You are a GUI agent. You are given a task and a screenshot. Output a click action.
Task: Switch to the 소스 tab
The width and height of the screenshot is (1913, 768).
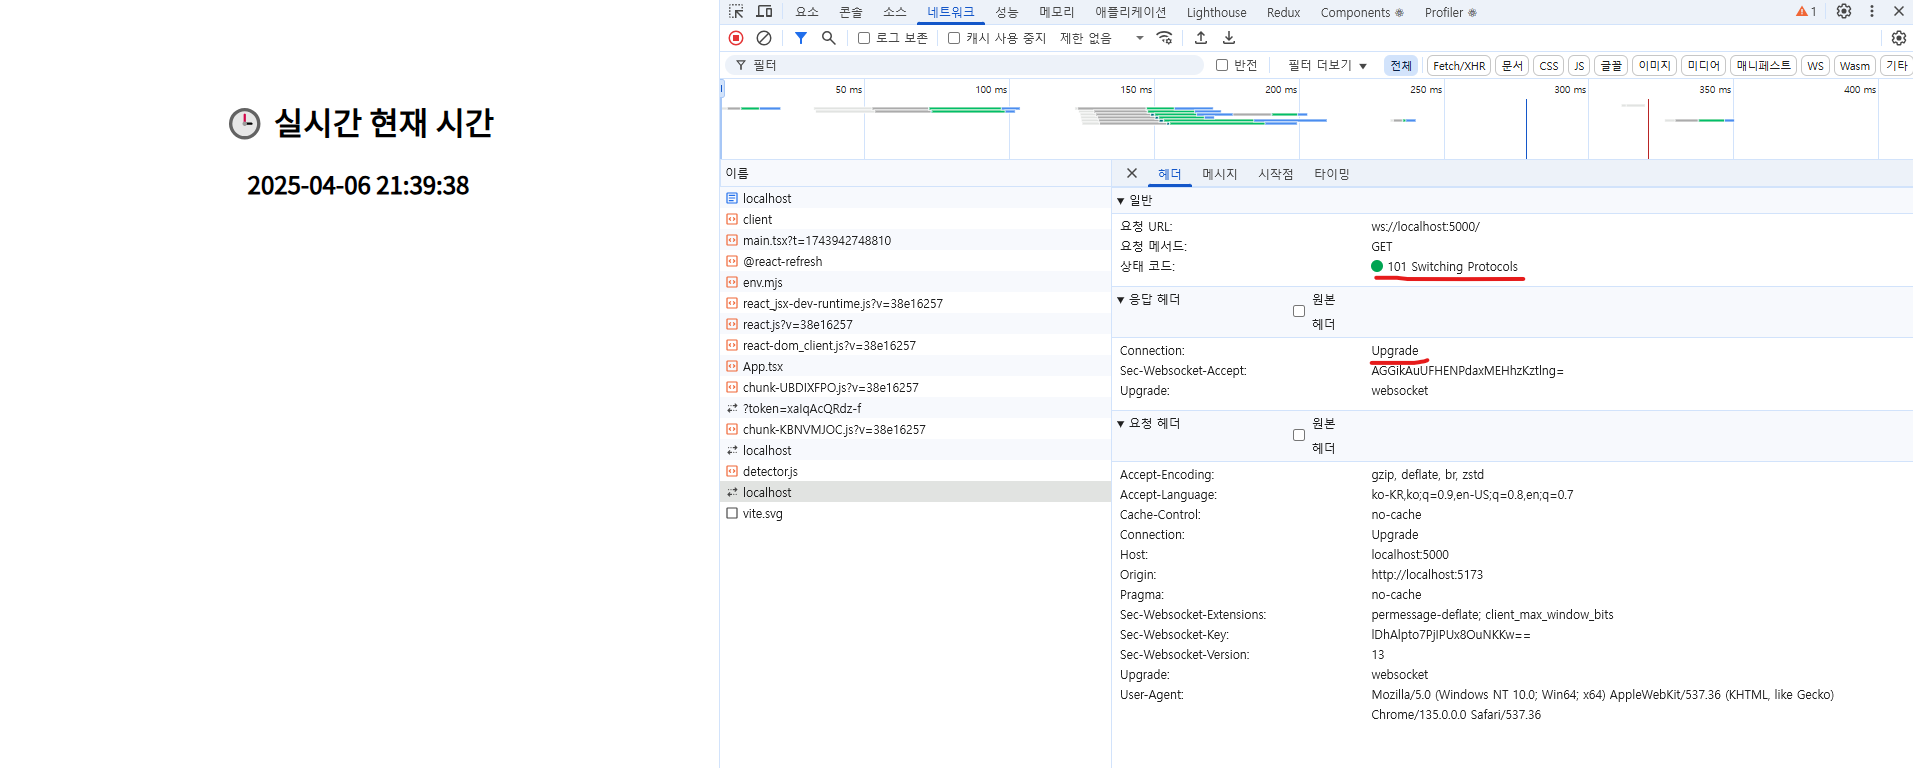895,12
